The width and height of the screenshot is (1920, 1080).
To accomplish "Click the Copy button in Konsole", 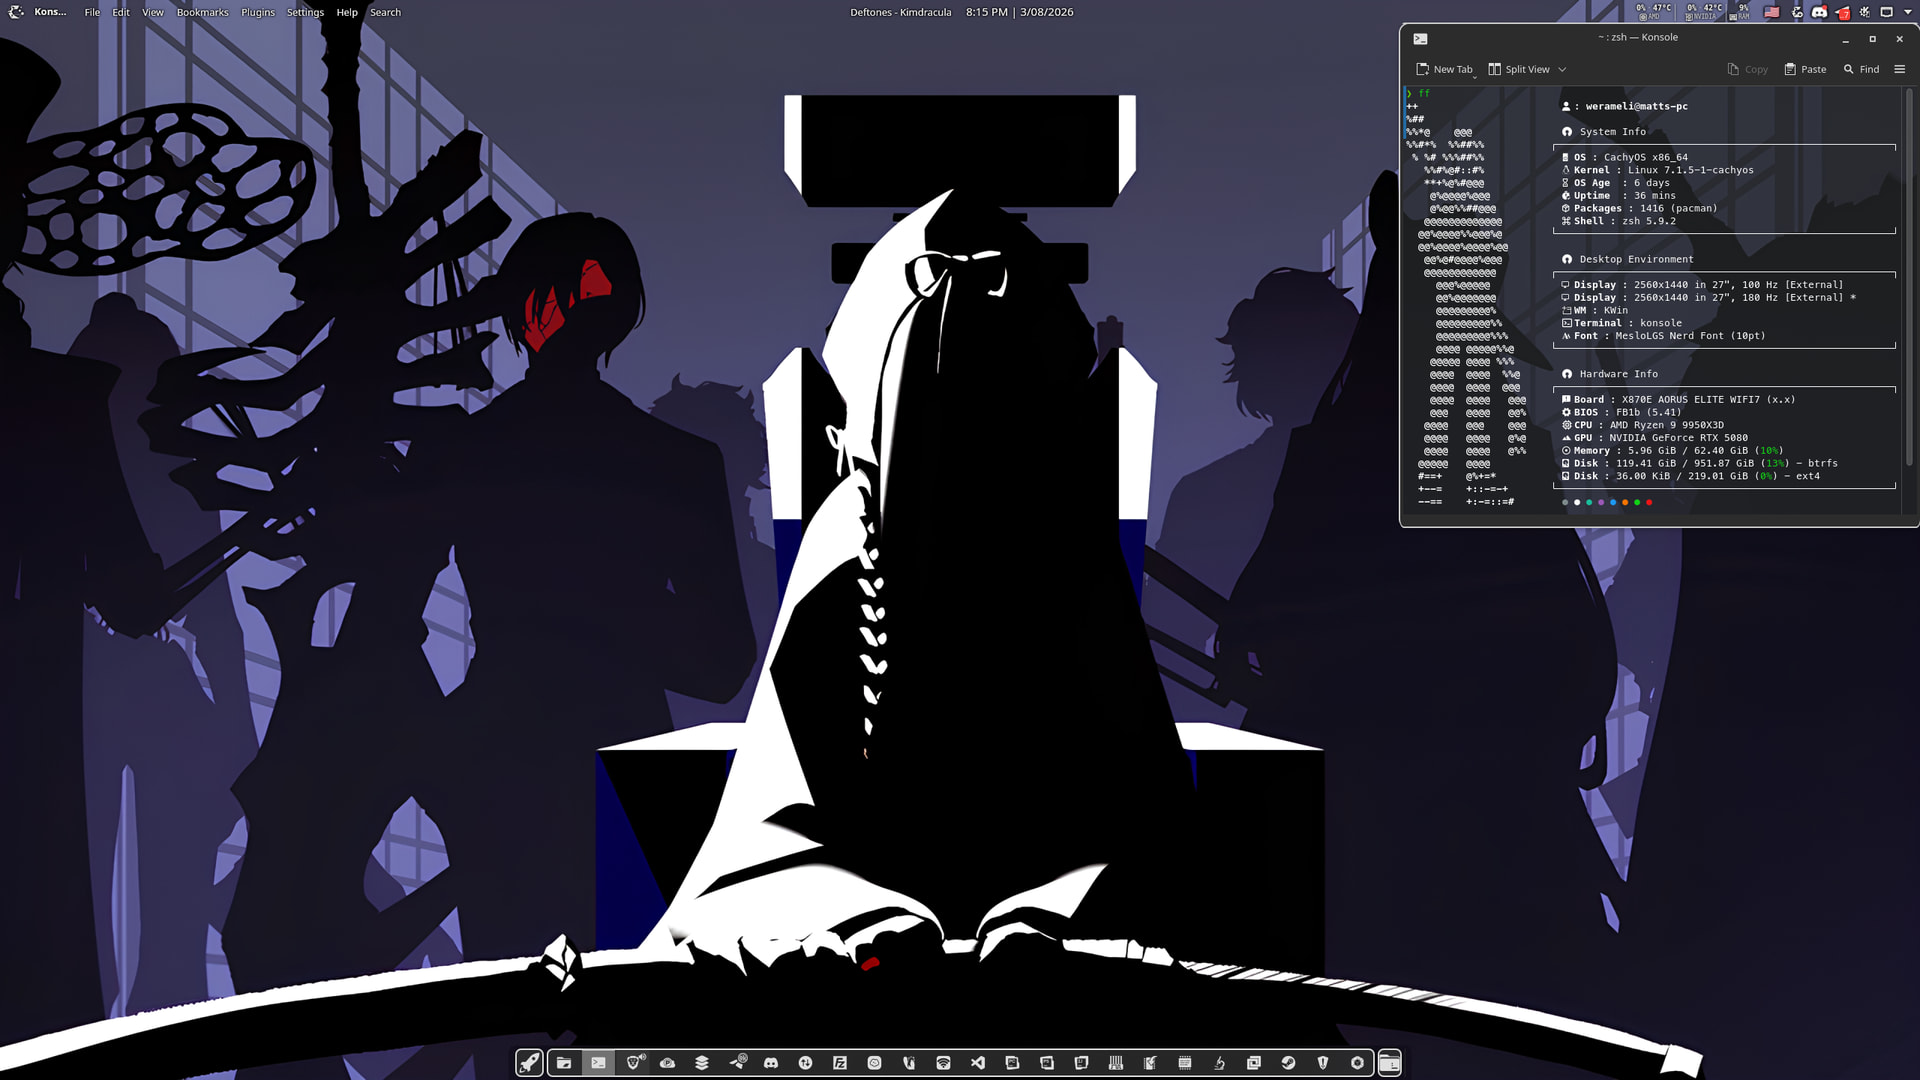I will 1747,69.
